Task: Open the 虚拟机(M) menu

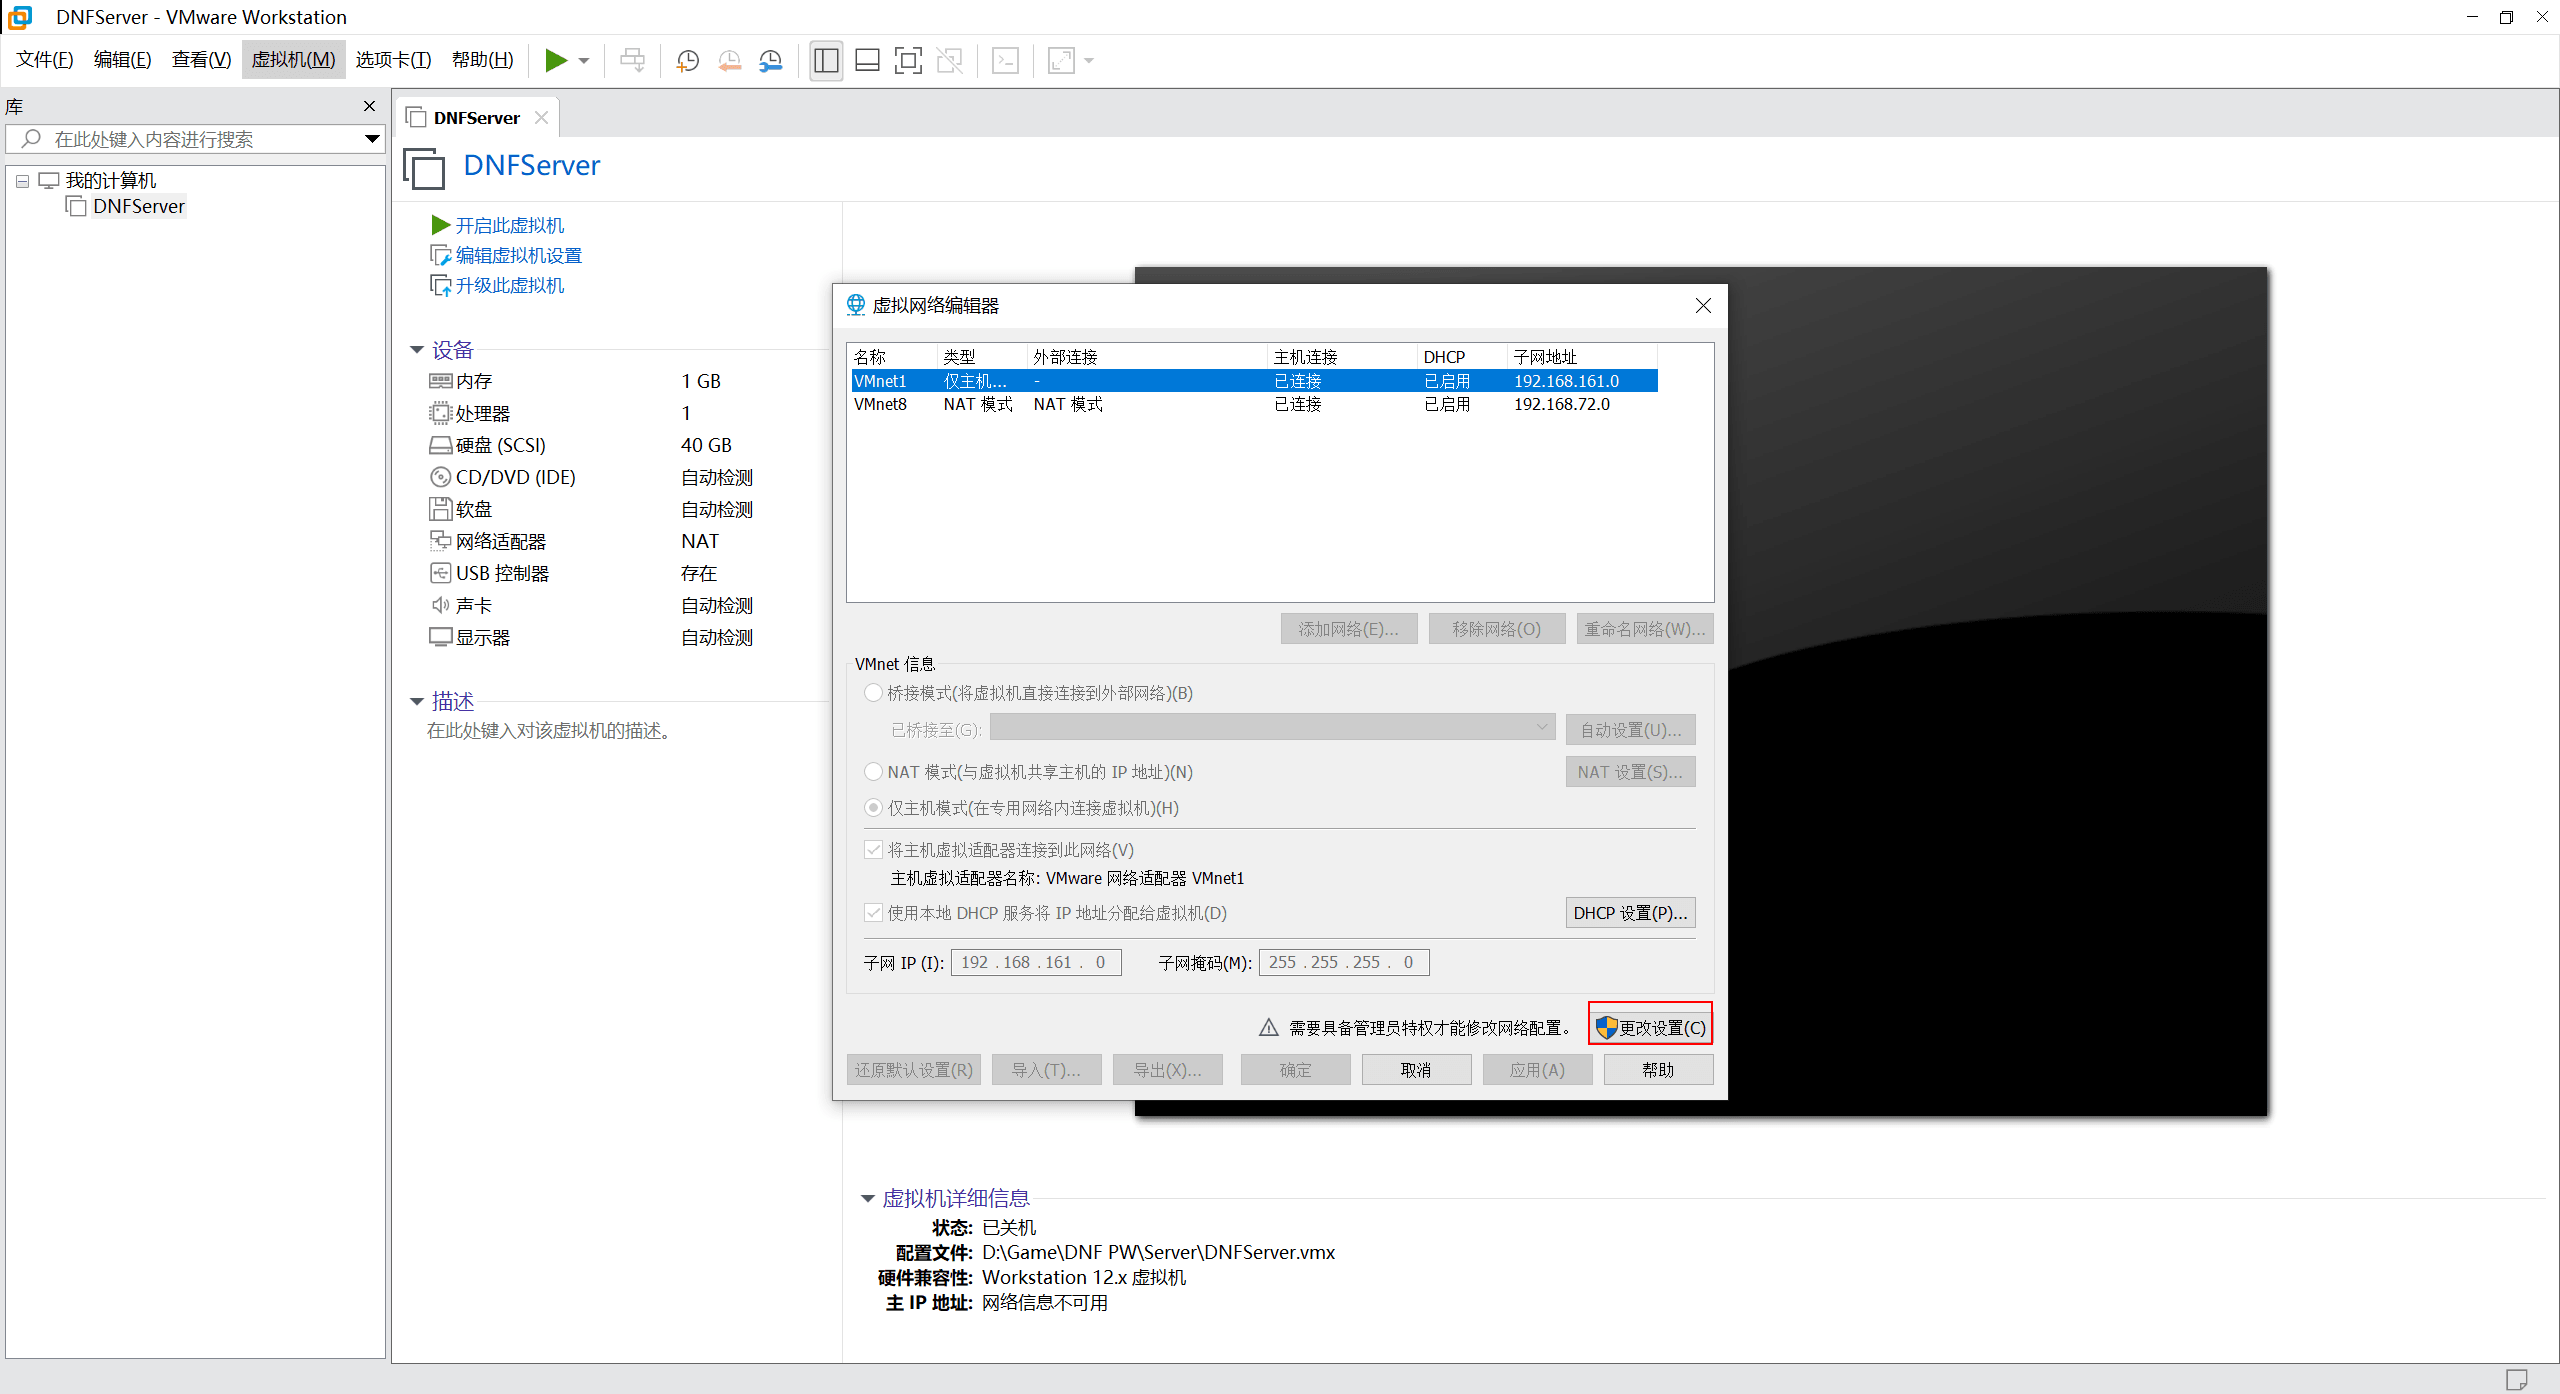Action: [x=293, y=60]
